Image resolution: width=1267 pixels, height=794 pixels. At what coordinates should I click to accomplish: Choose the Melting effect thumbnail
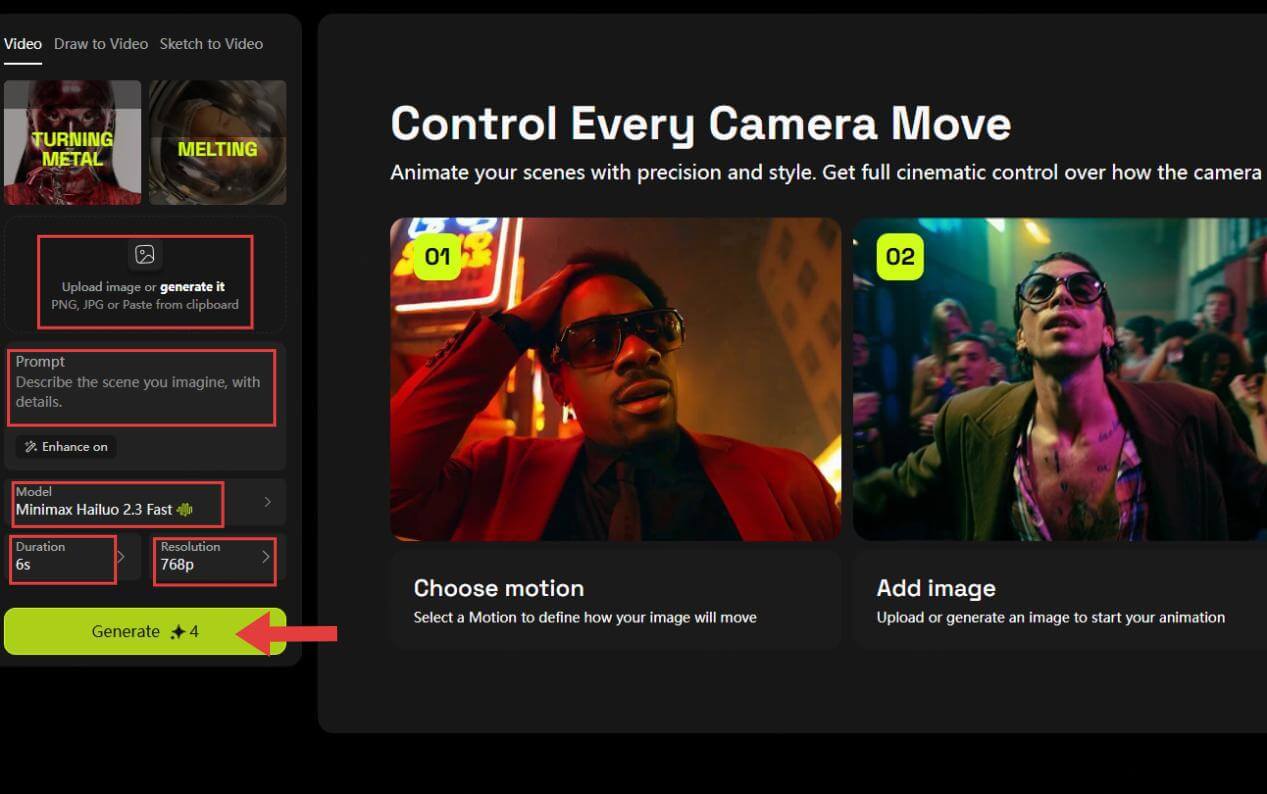tap(217, 143)
